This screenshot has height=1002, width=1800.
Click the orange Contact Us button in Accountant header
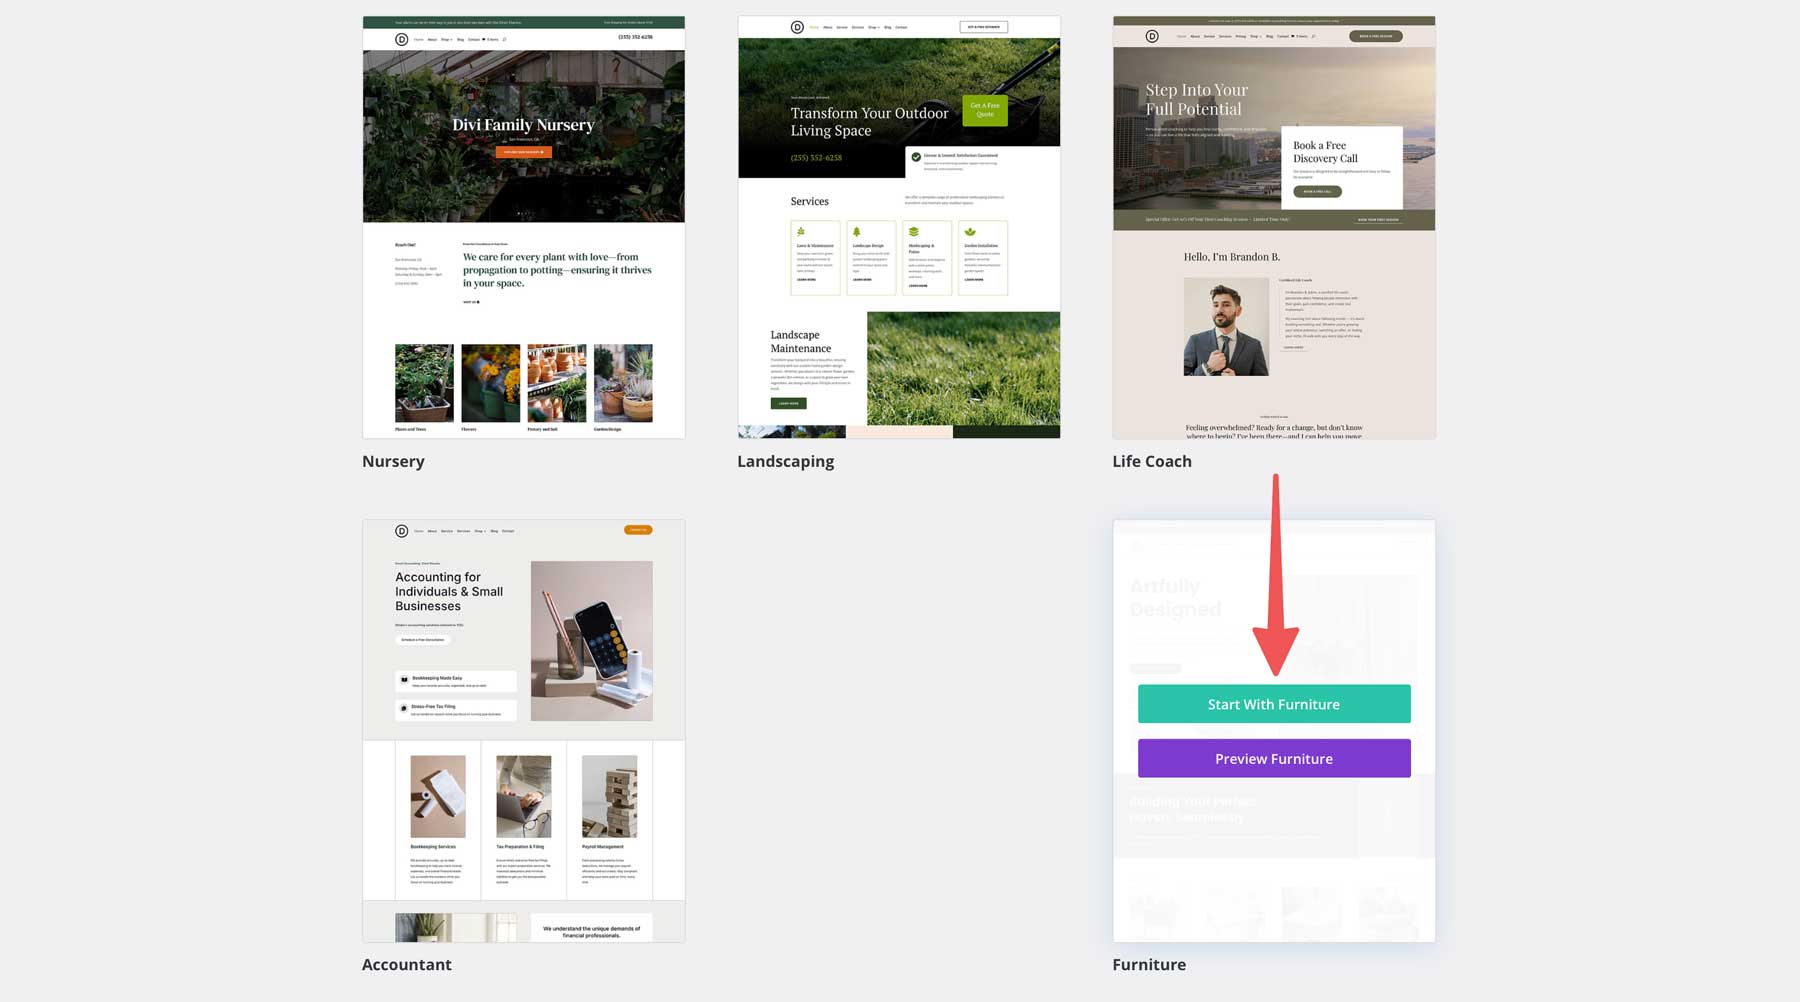(638, 530)
